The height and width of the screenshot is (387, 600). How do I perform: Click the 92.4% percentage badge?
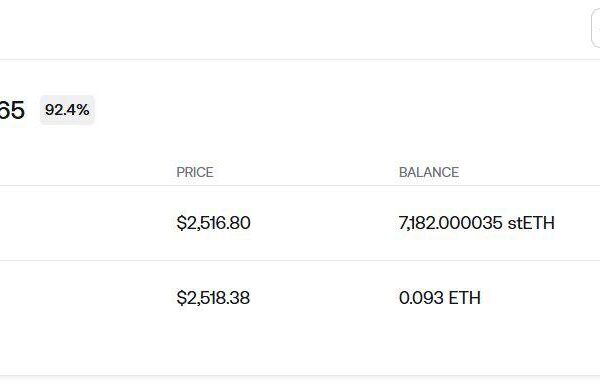[x=67, y=110]
